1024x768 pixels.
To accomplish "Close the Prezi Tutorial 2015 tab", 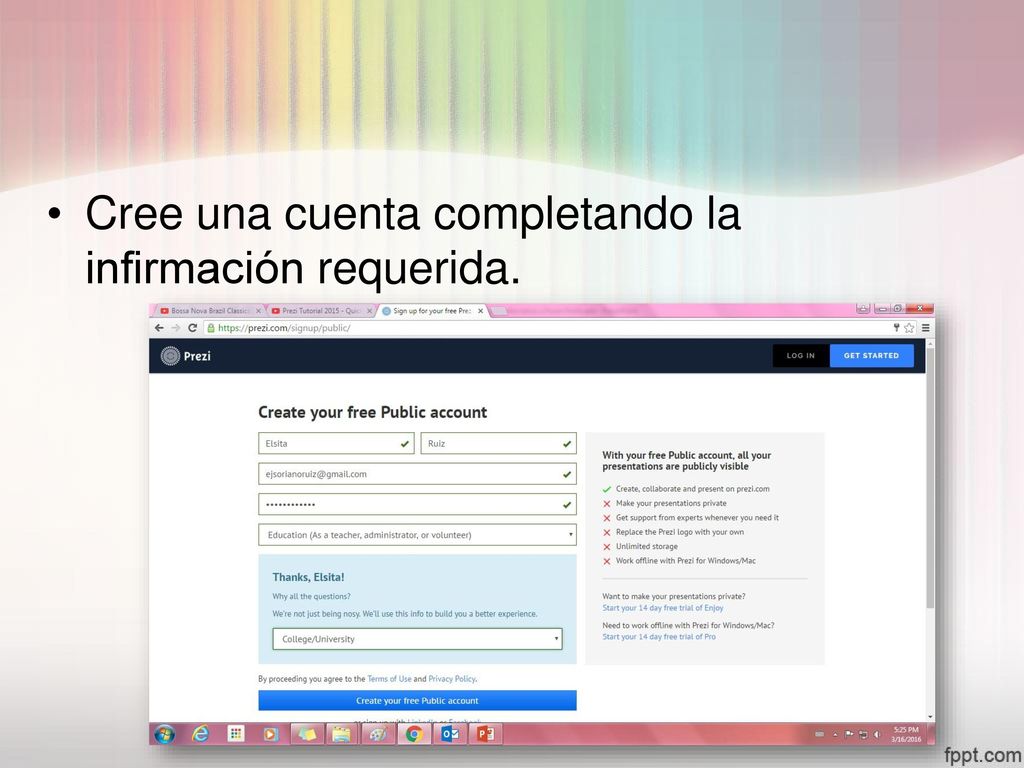I will [370, 312].
